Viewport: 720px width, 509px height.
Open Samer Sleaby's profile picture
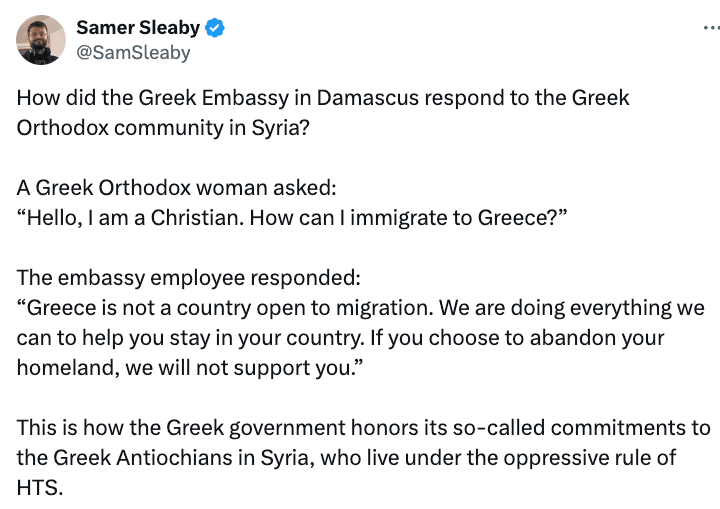(x=38, y=41)
